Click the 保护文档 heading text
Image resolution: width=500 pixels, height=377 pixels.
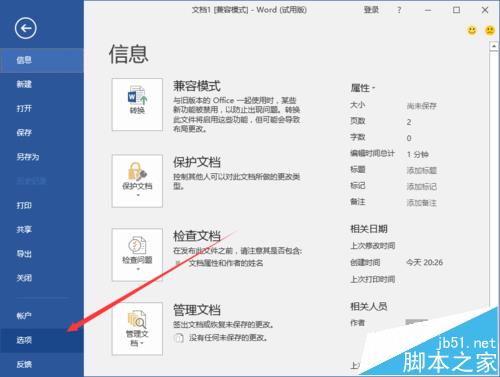[197, 162]
